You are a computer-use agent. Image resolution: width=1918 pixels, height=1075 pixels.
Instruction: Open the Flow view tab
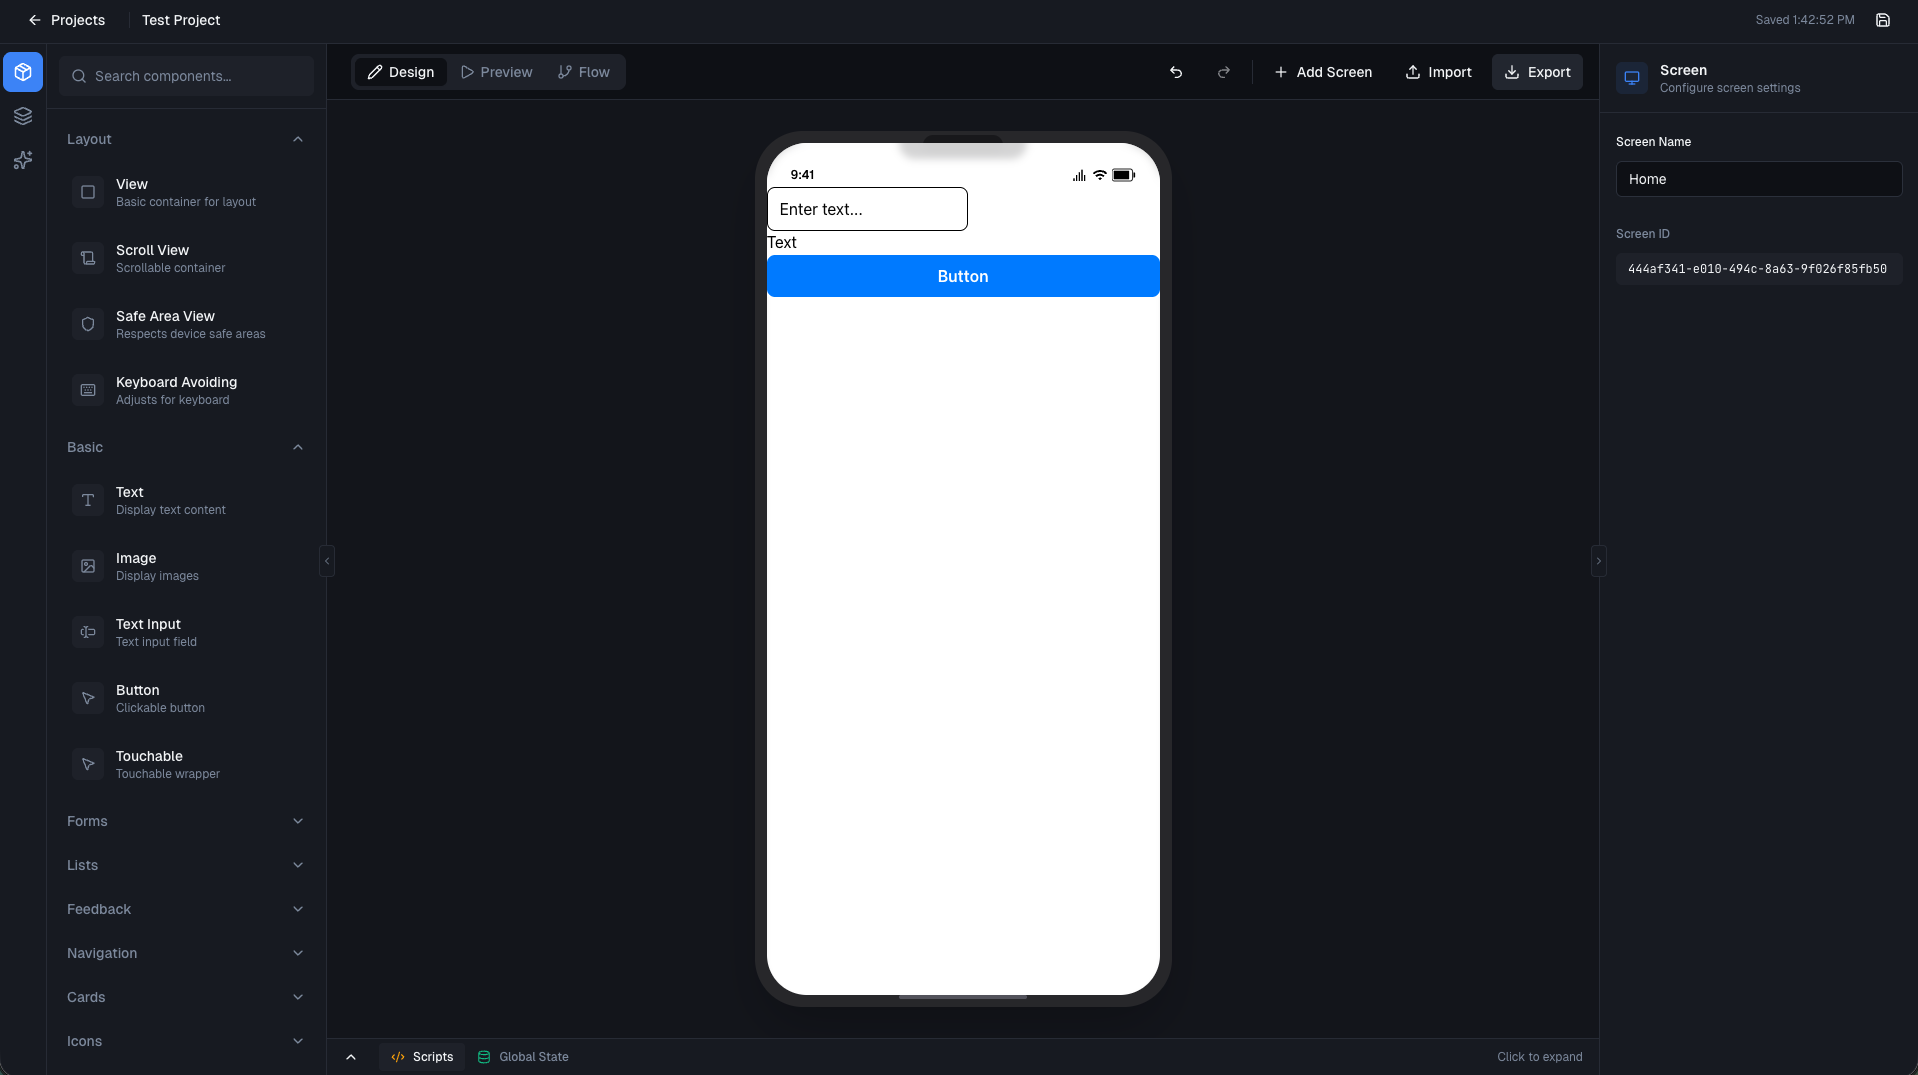pos(584,71)
